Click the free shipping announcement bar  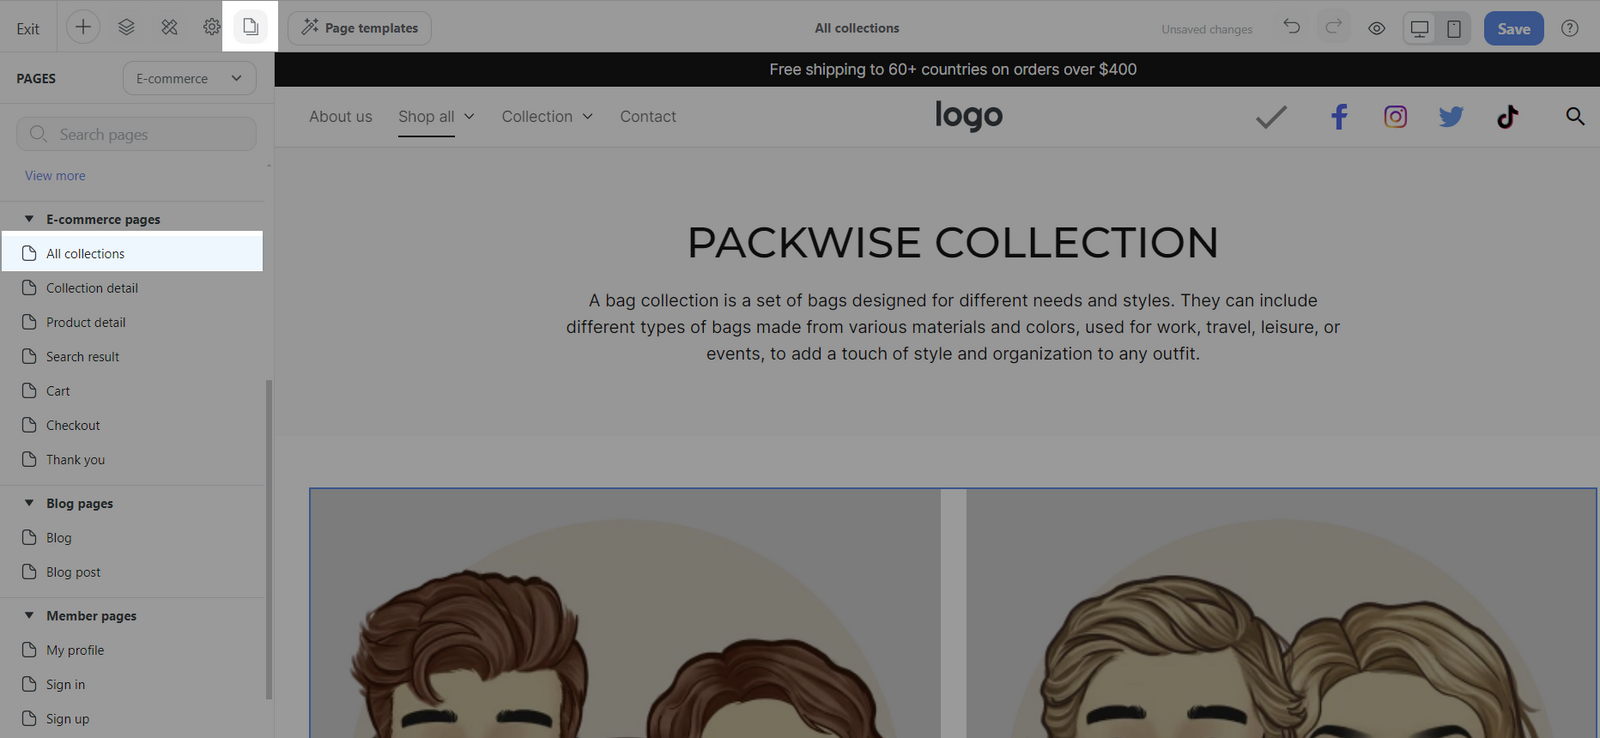click(x=937, y=69)
